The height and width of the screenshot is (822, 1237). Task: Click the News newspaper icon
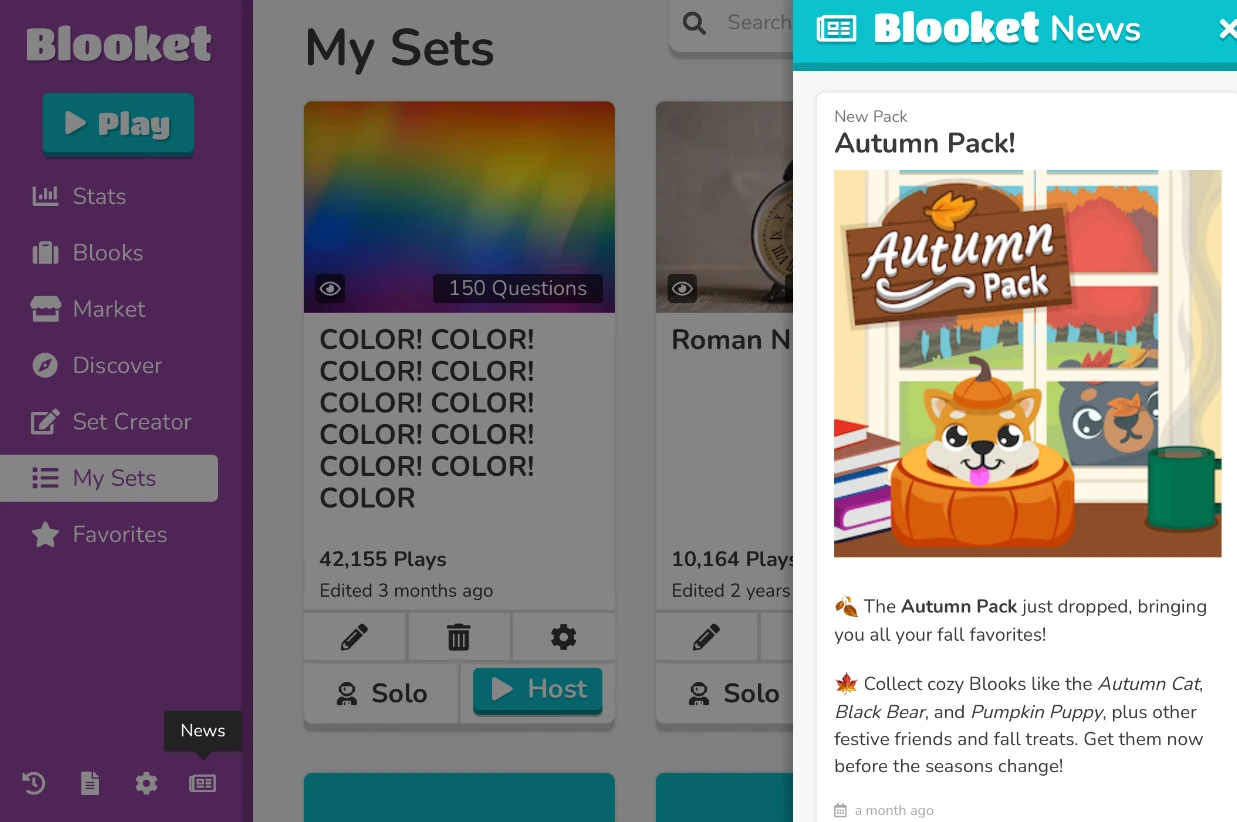[x=202, y=783]
